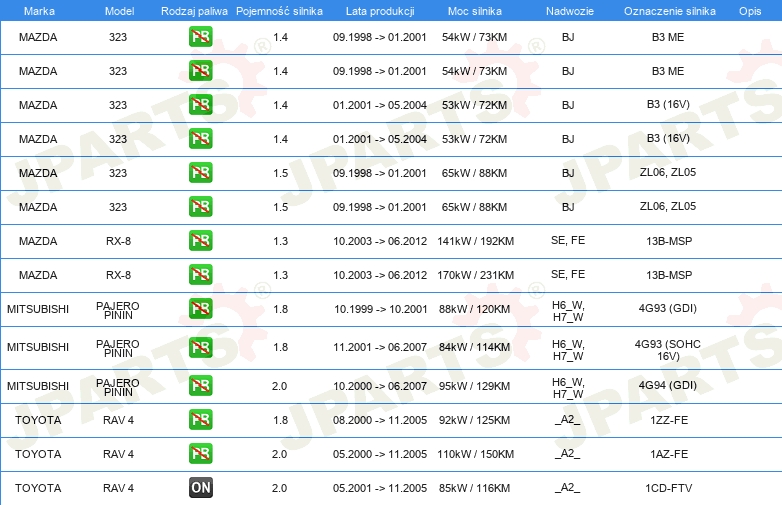This screenshot has height=505, width=782.
Task: Click MAZDA in the 141kW / 192KM row
Action: tap(38, 241)
